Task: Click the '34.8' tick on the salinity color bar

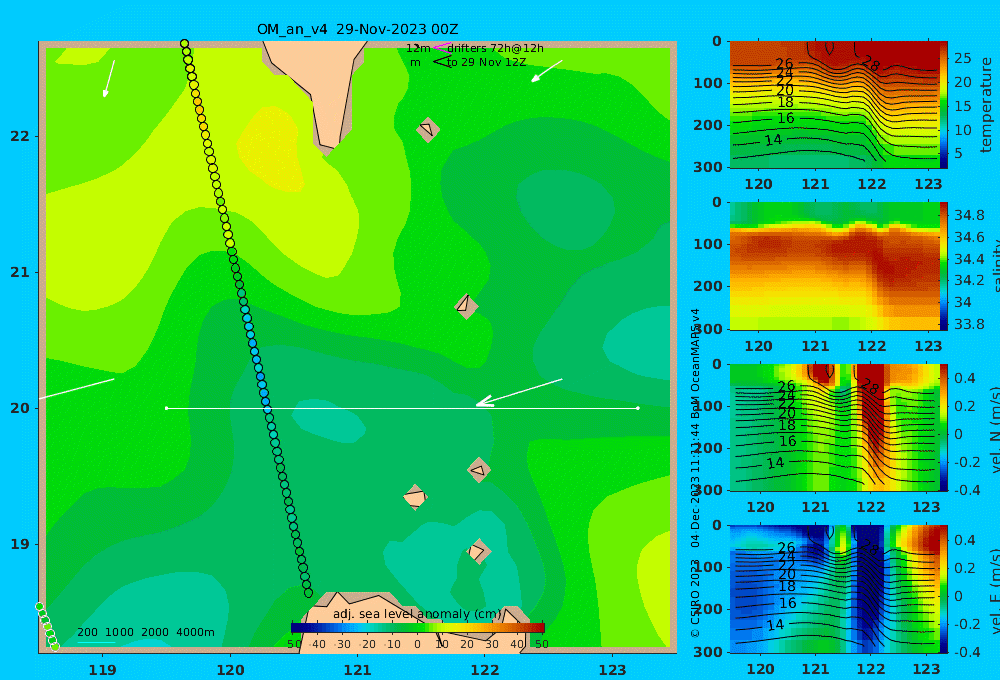Action: pos(969,215)
